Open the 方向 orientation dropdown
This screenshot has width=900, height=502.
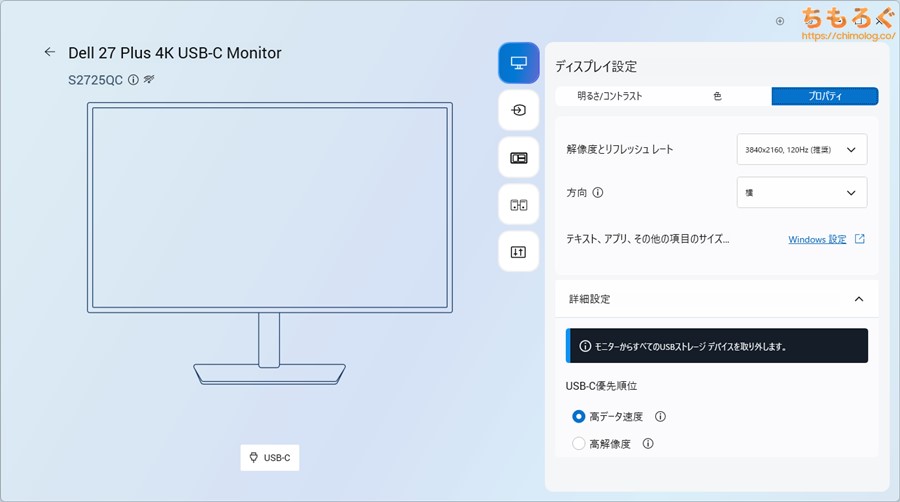pos(801,192)
